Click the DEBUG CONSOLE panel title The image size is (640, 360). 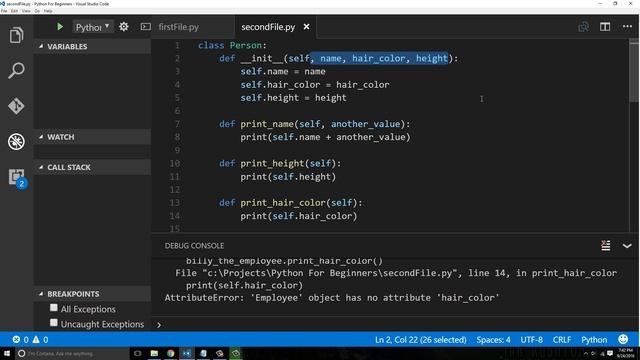[194, 246]
